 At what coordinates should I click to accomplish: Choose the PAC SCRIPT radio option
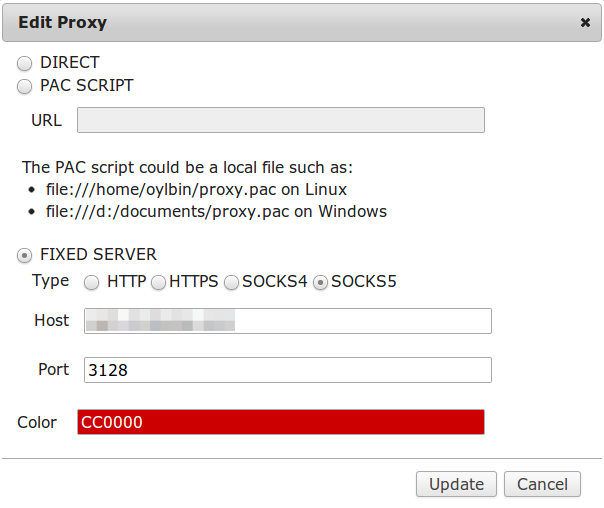tap(24, 86)
